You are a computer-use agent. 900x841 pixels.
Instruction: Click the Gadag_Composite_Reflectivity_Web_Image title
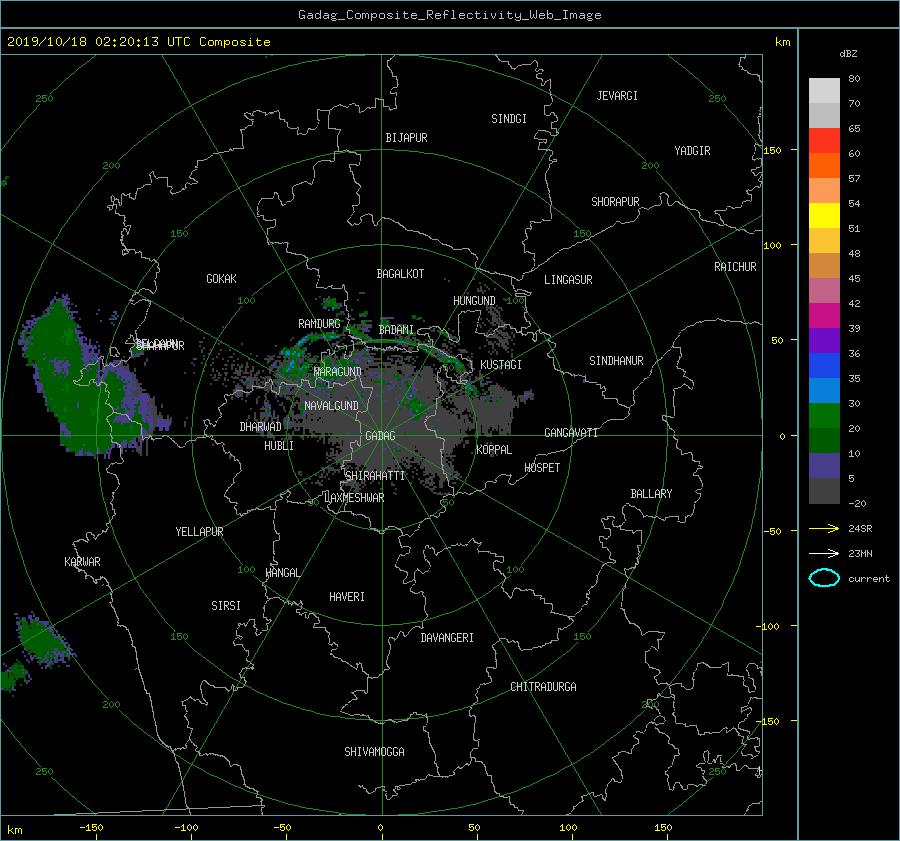(449, 15)
